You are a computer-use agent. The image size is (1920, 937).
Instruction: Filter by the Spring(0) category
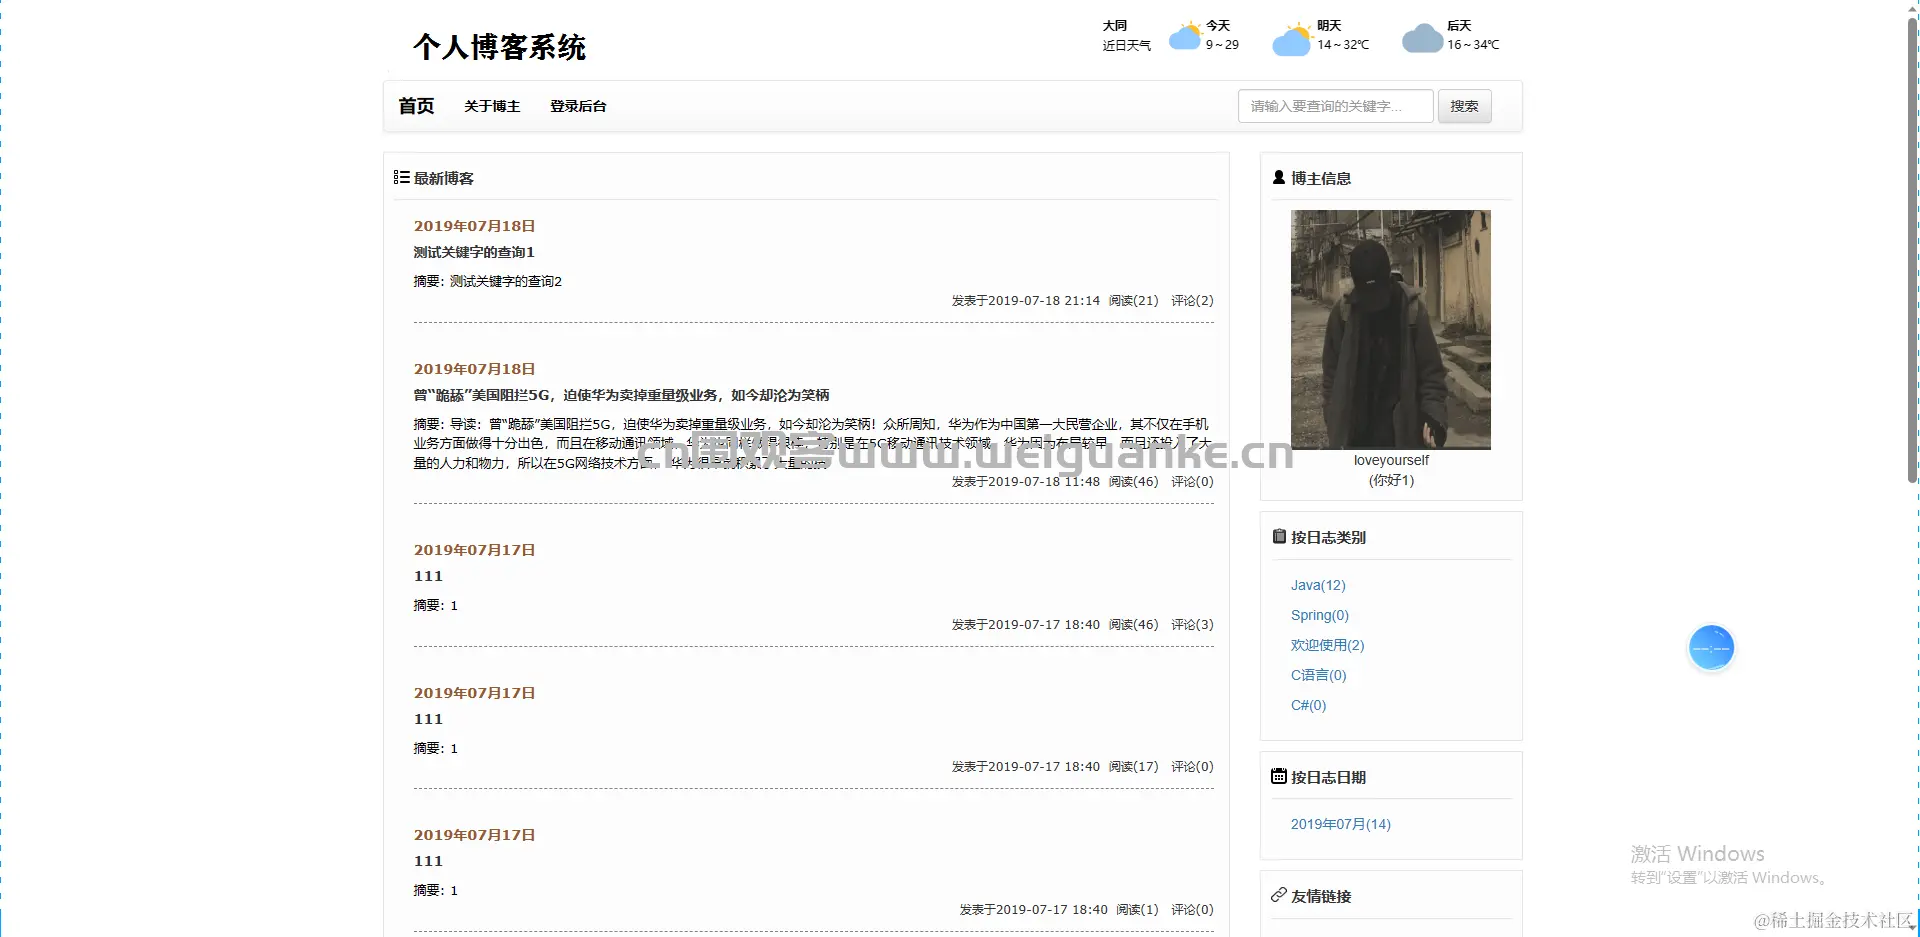click(1320, 615)
